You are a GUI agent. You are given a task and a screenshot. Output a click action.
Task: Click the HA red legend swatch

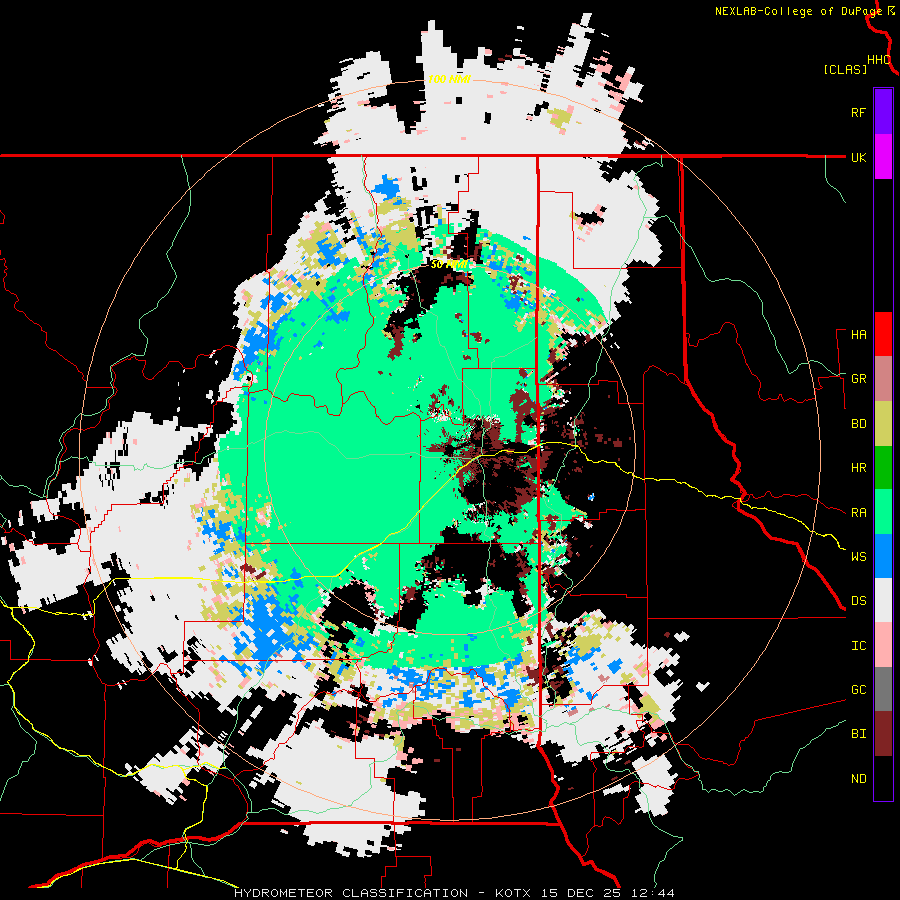(x=883, y=334)
